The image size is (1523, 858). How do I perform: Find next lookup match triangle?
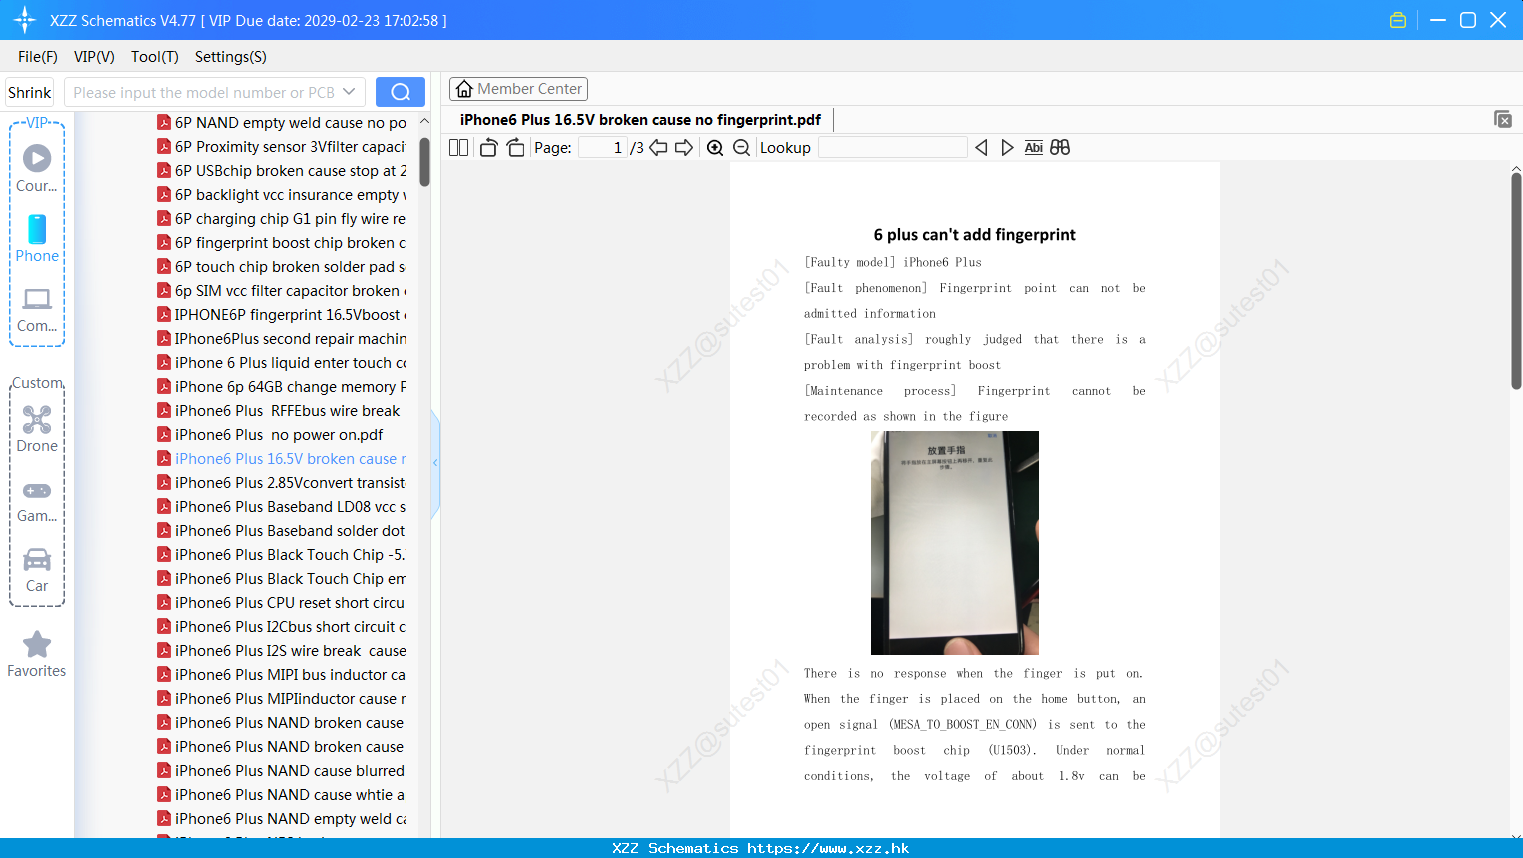(1007, 148)
